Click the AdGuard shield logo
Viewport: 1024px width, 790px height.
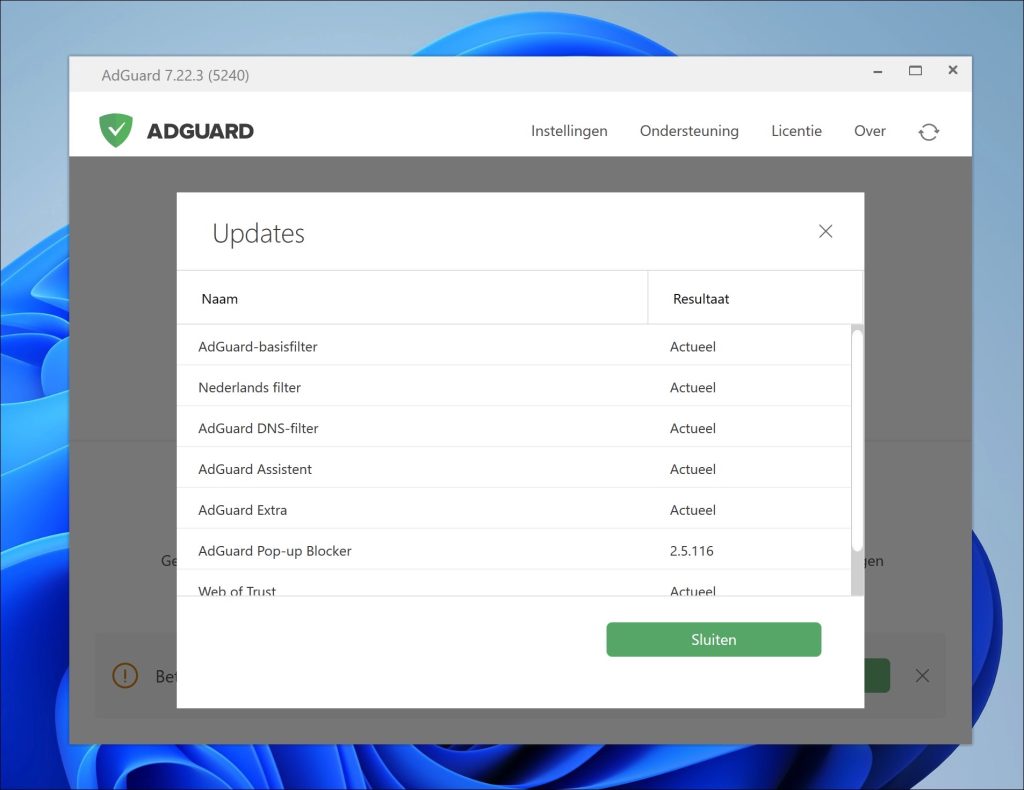(x=115, y=130)
